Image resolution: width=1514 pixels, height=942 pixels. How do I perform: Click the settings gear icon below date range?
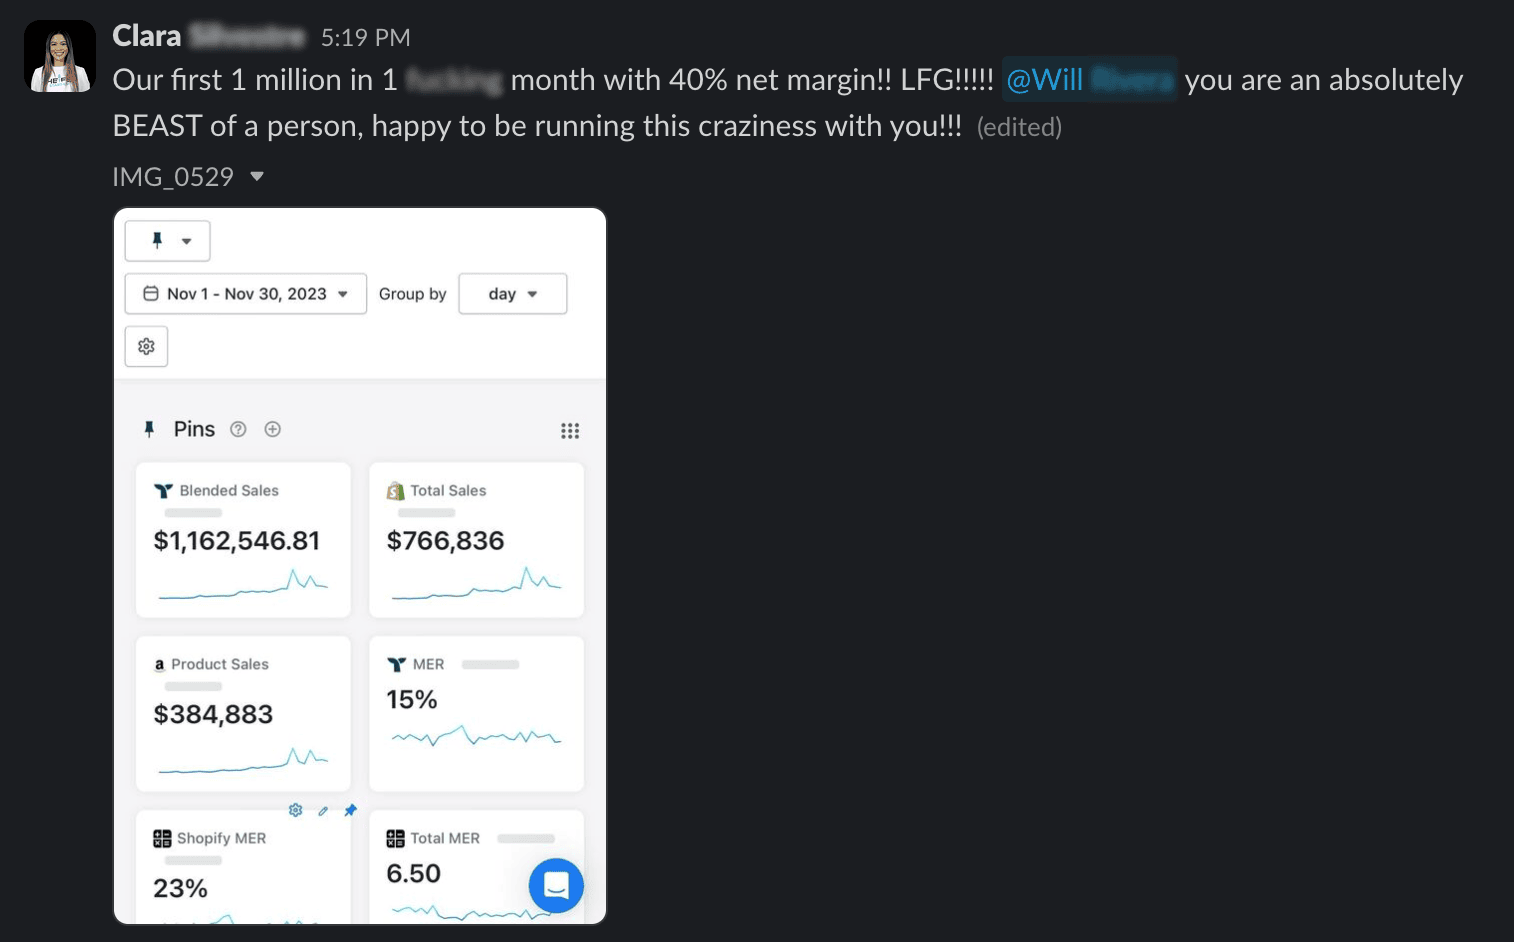(146, 347)
